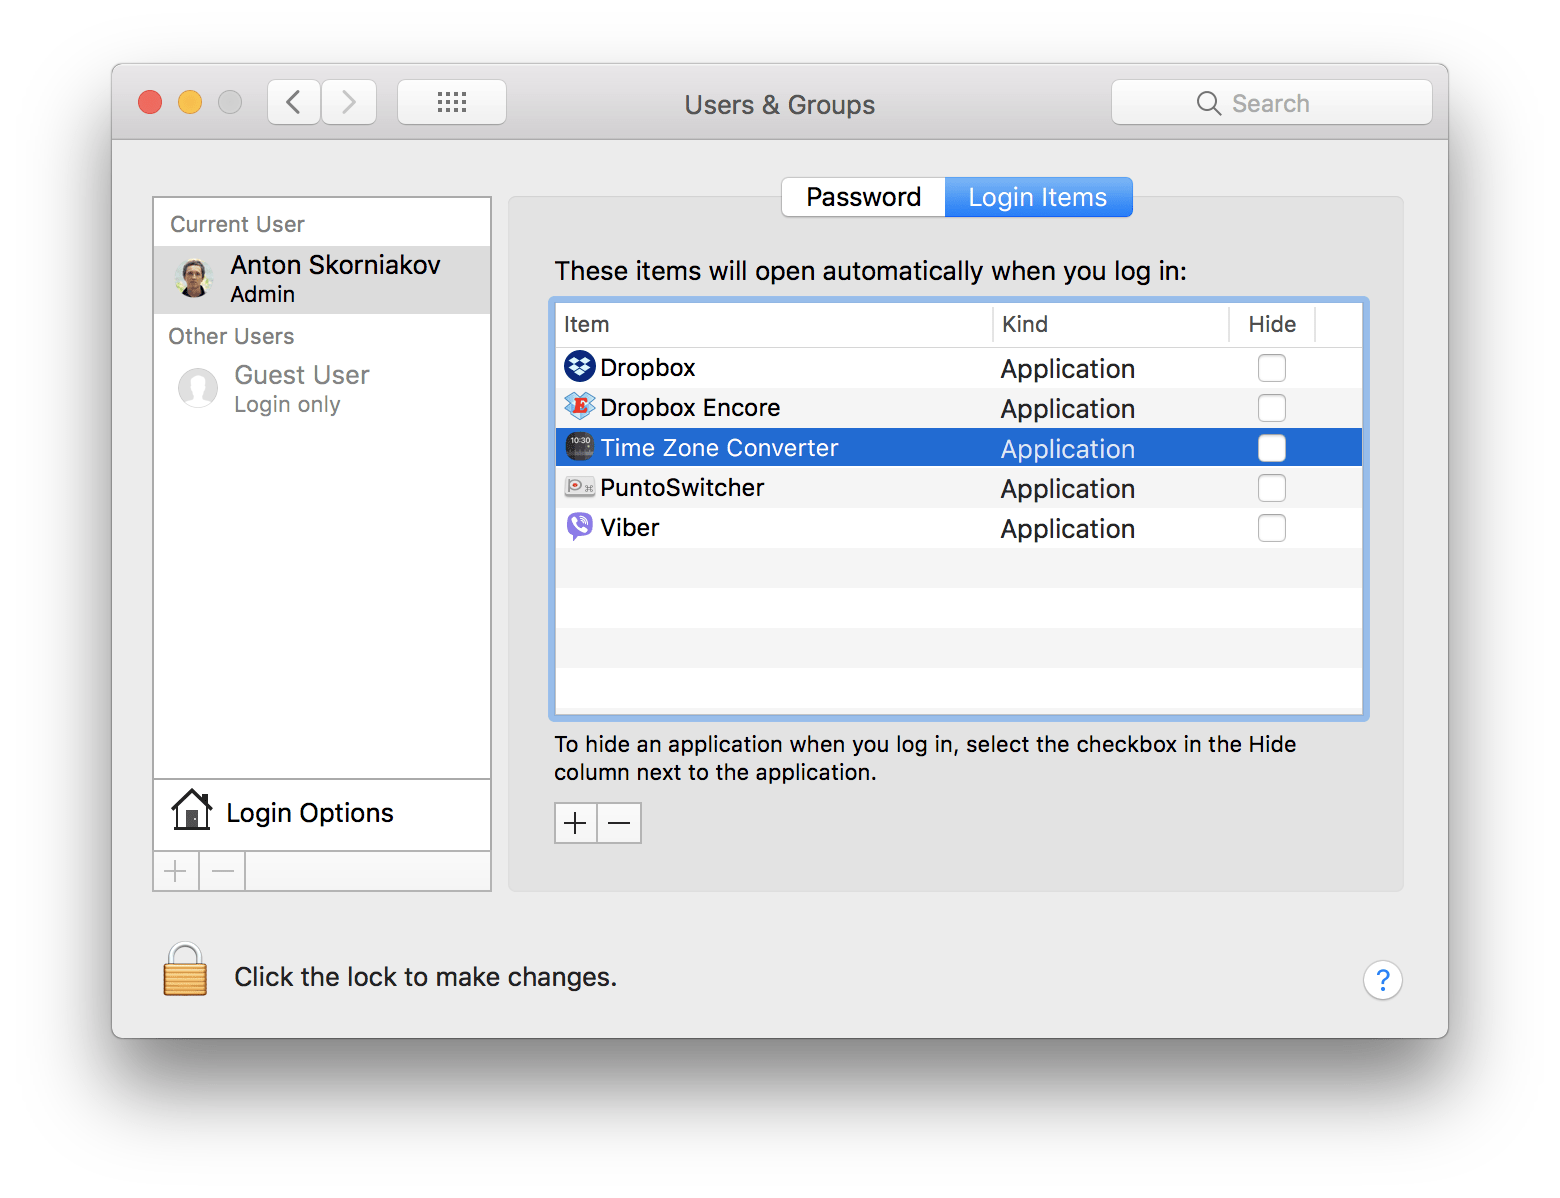This screenshot has height=1198, width=1560.
Task: Click the help question mark button
Action: [x=1383, y=980]
